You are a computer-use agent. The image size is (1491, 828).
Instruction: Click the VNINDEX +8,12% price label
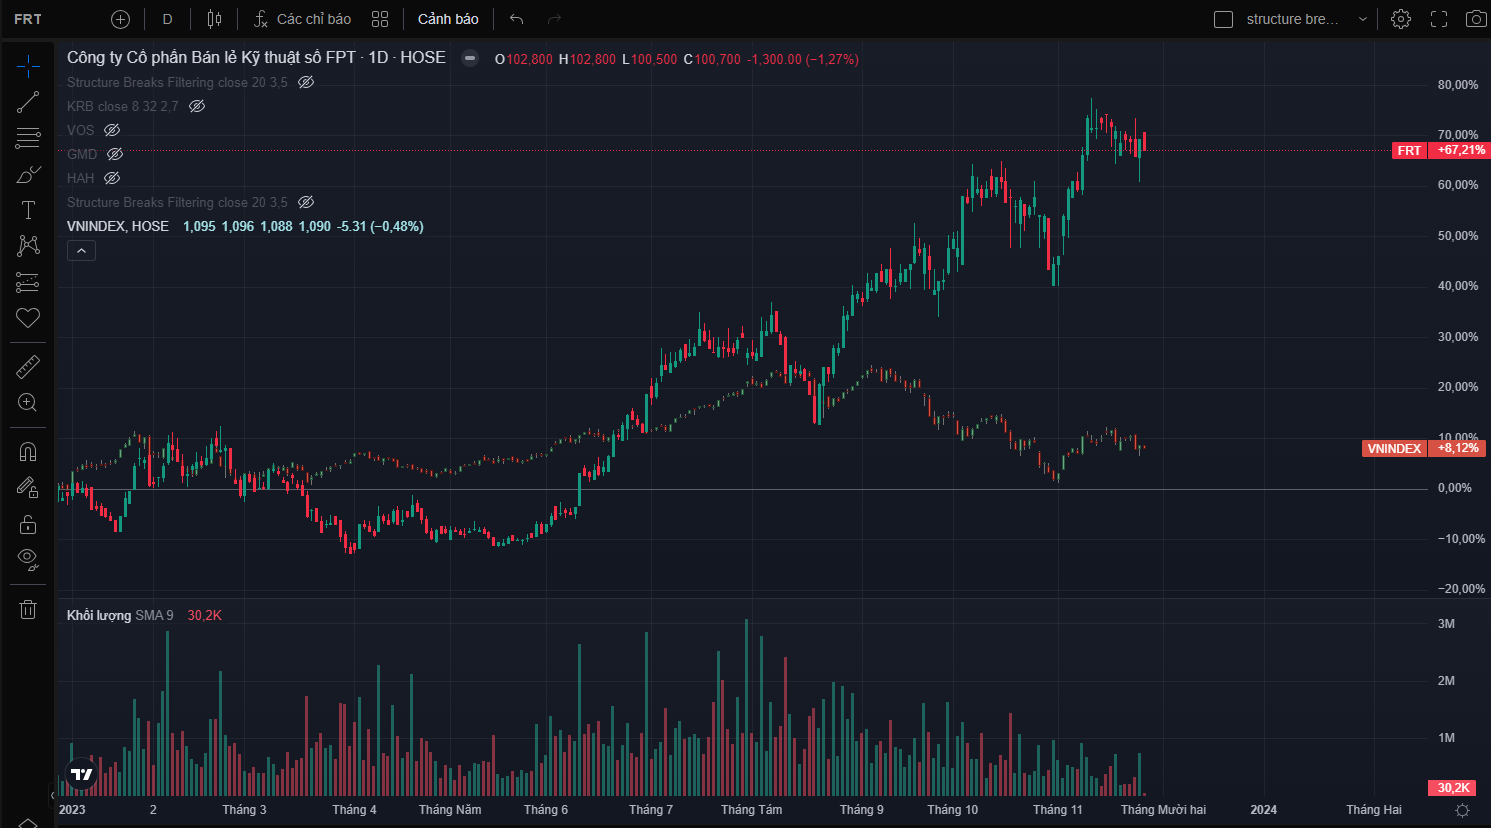pyautogui.click(x=1423, y=448)
